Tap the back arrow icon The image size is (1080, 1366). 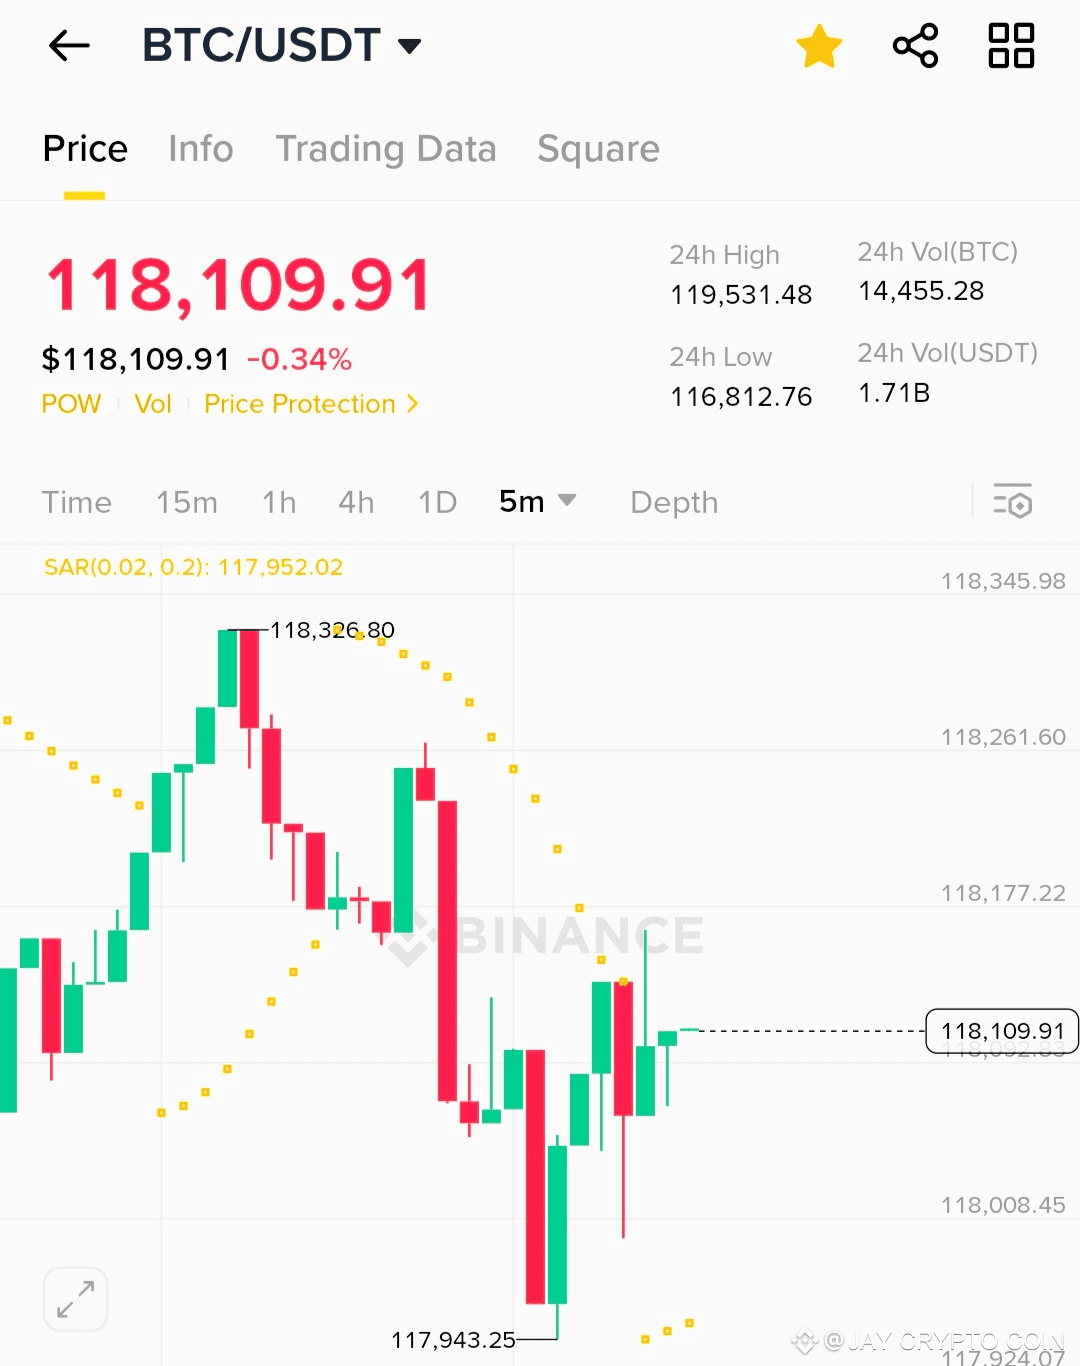pos(69,45)
